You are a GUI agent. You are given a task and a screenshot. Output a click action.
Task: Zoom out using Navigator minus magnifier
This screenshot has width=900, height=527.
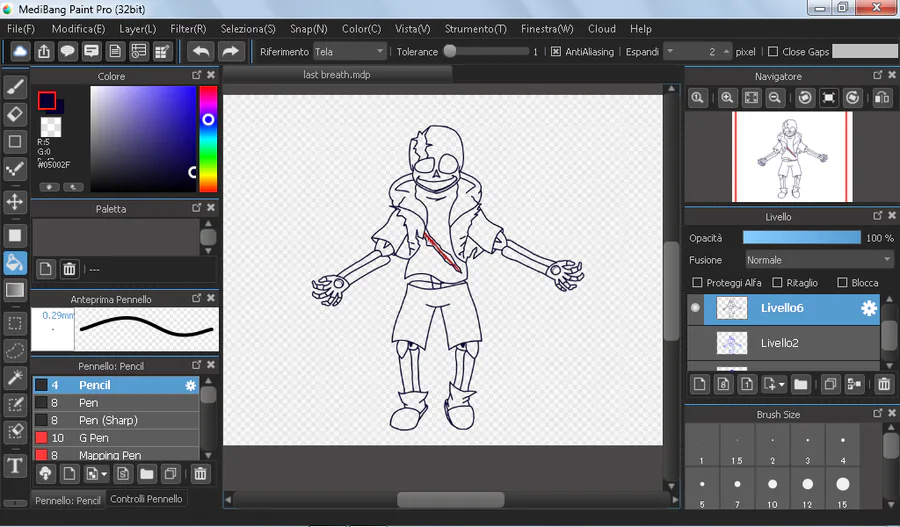[x=774, y=98]
